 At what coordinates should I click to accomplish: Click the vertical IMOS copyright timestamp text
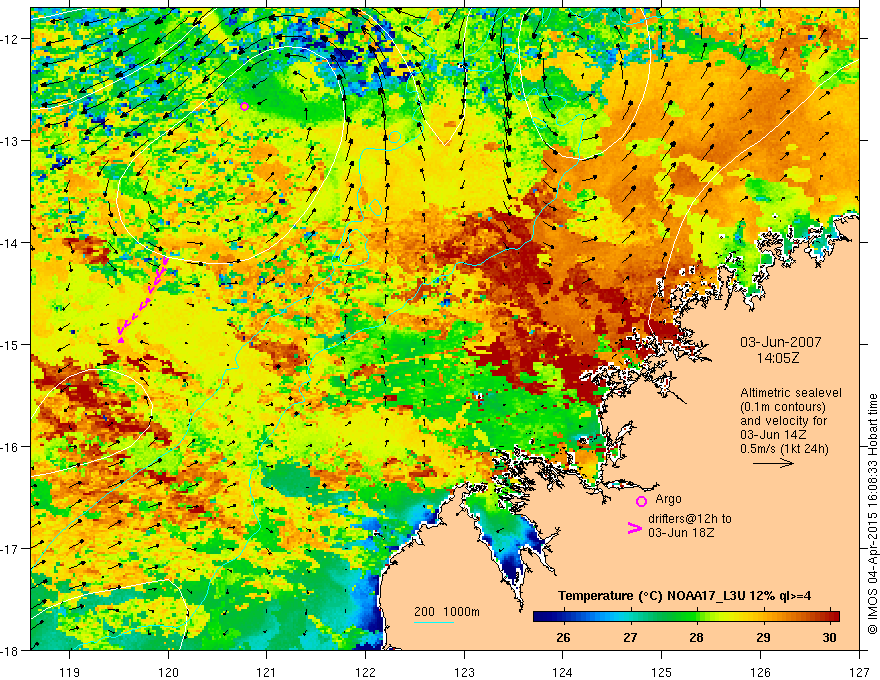(872, 513)
